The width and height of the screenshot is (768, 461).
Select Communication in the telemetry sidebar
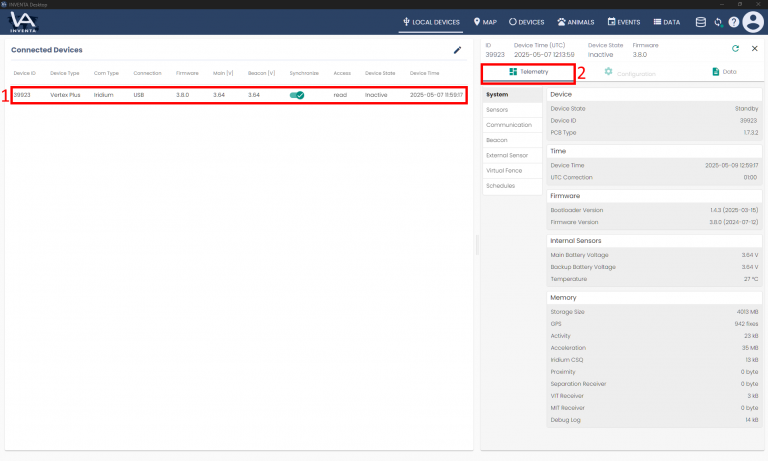(x=508, y=125)
